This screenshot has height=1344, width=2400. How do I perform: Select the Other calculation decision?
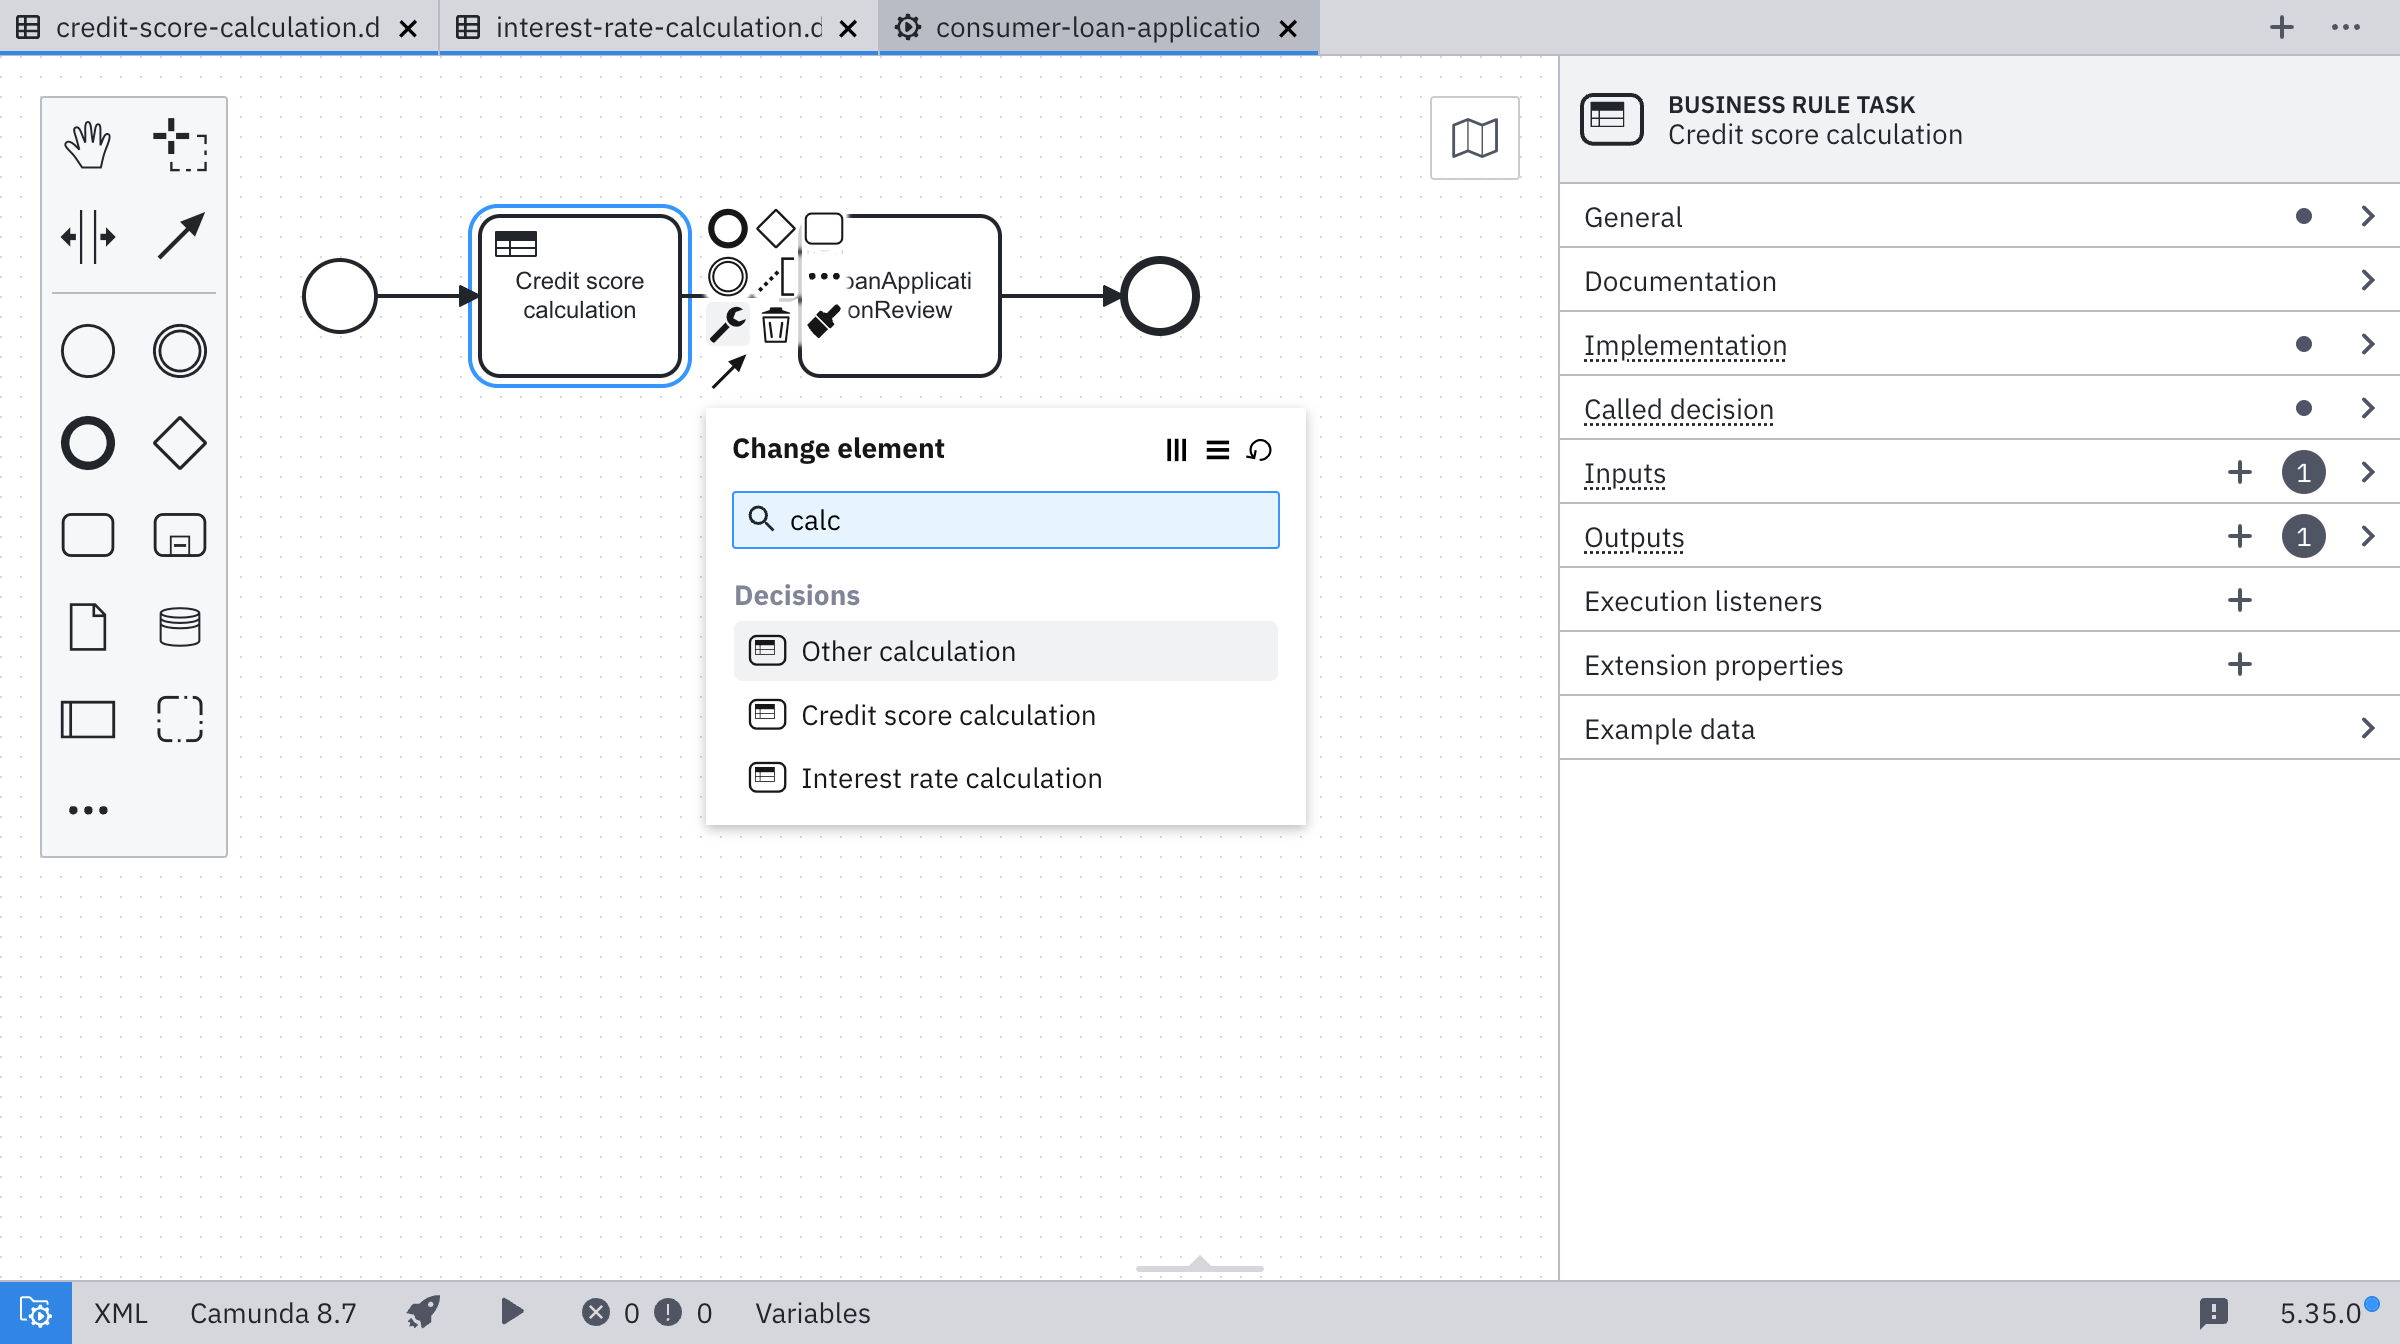coord(1005,650)
